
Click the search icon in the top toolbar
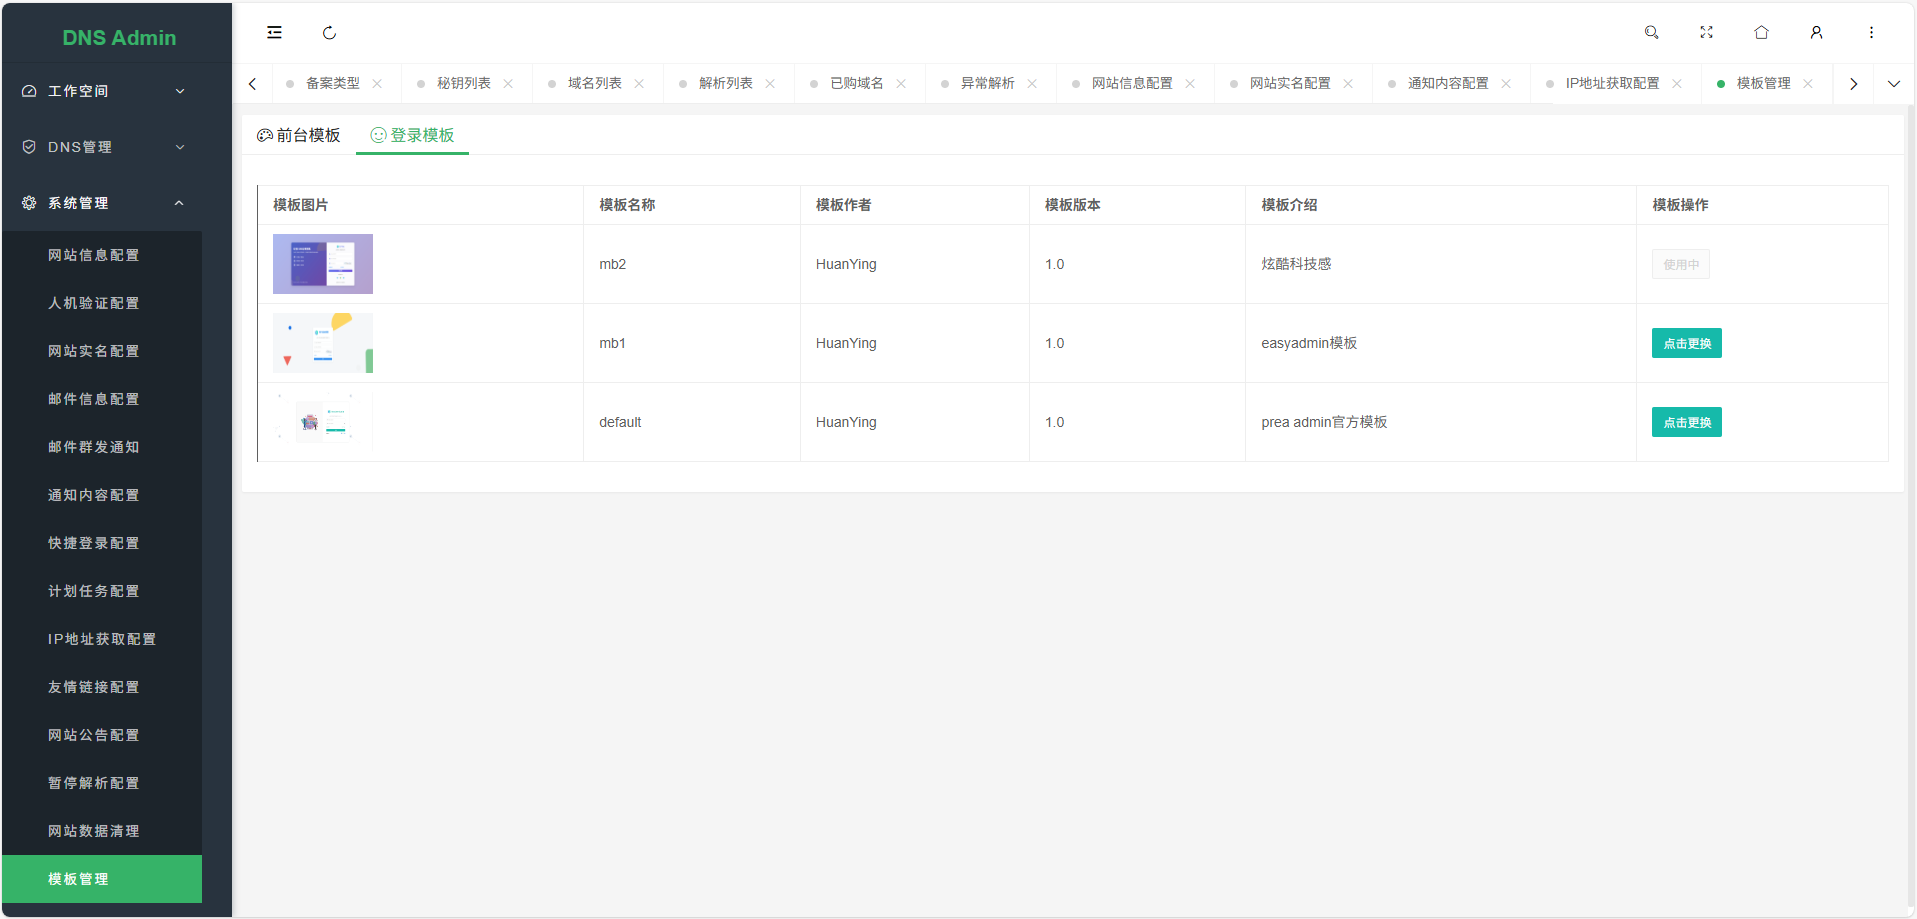[1652, 32]
